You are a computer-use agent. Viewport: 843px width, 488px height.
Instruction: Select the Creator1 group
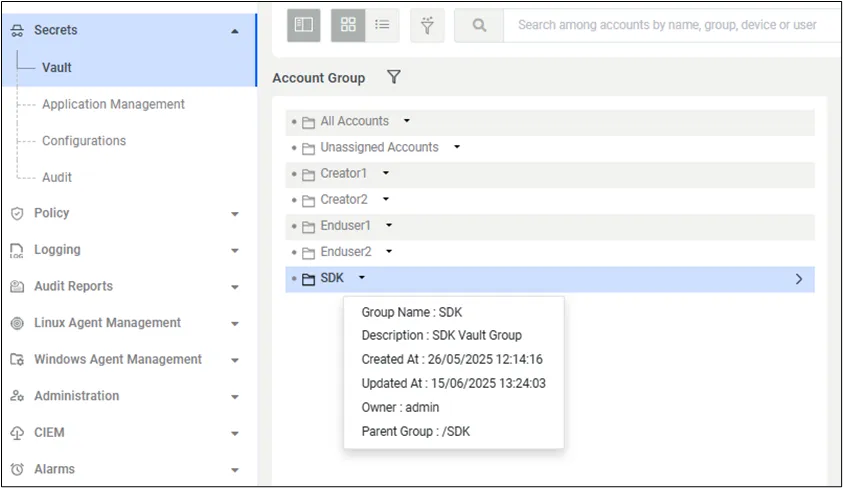[x=344, y=174]
